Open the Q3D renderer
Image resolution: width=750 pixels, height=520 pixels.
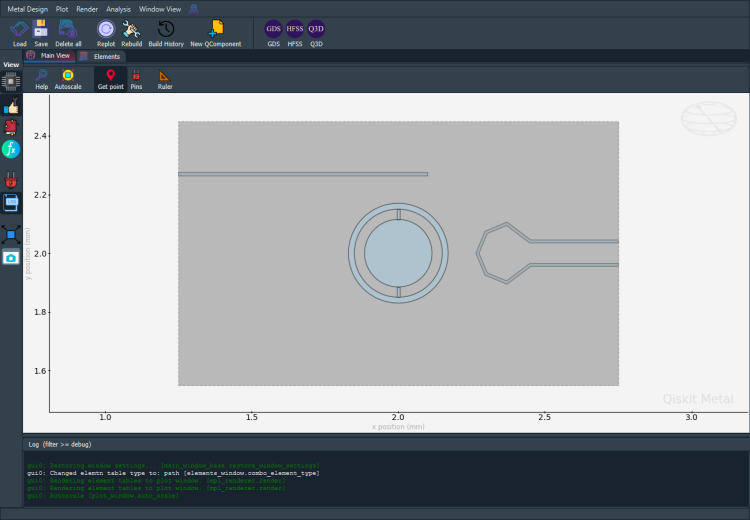tap(316, 33)
